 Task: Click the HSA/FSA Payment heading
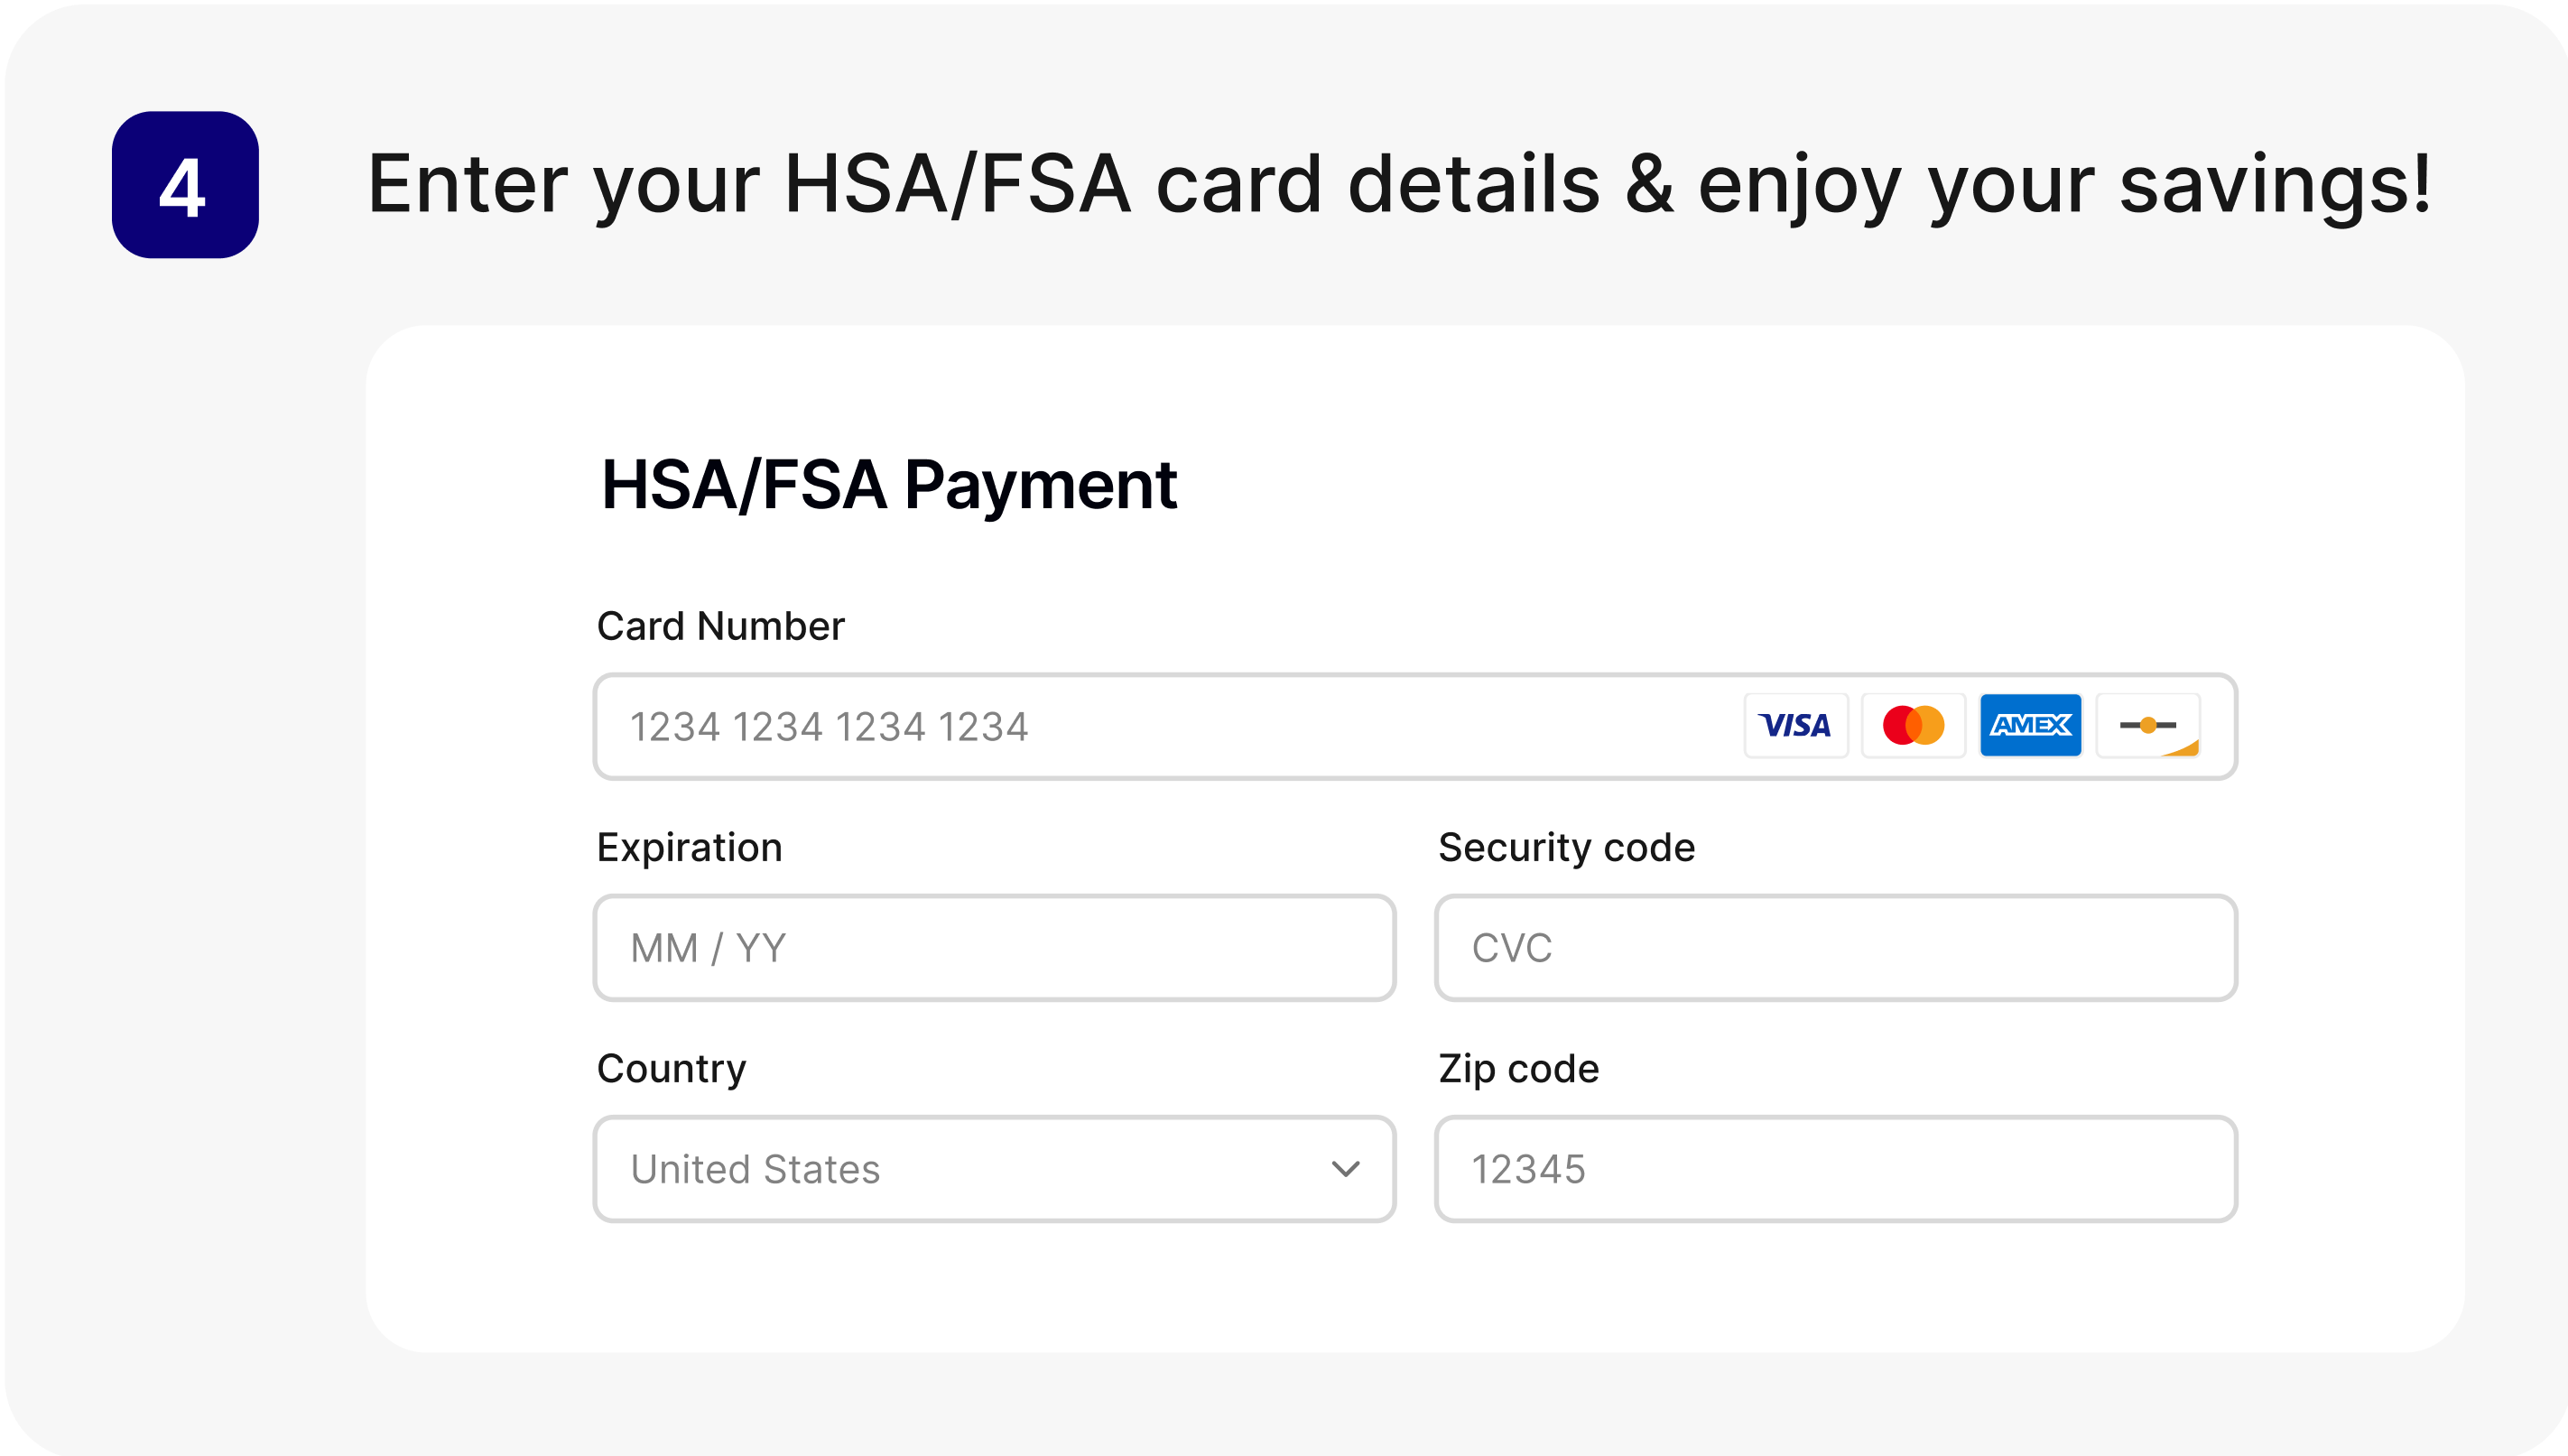pos(889,485)
